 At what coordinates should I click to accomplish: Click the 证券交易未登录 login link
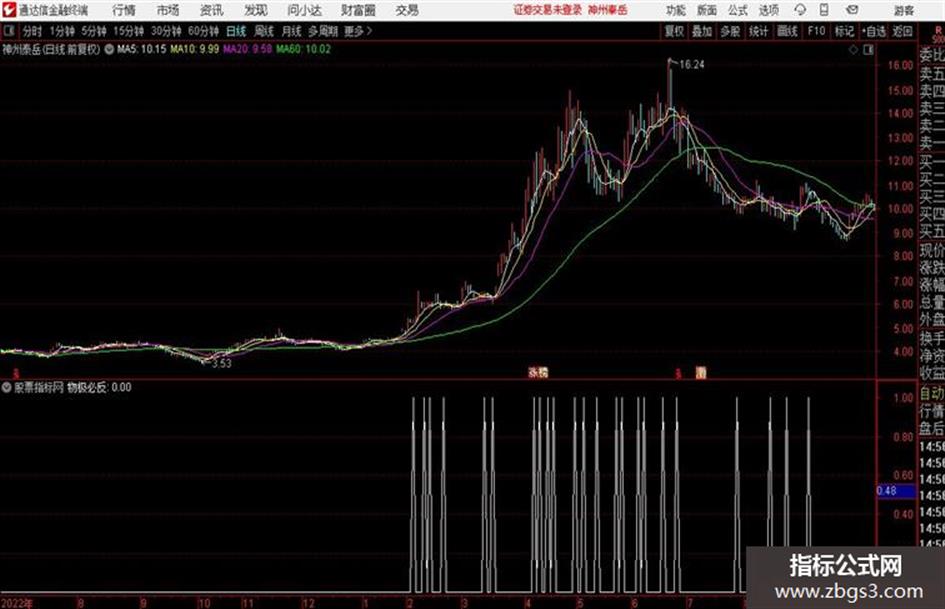point(547,10)
